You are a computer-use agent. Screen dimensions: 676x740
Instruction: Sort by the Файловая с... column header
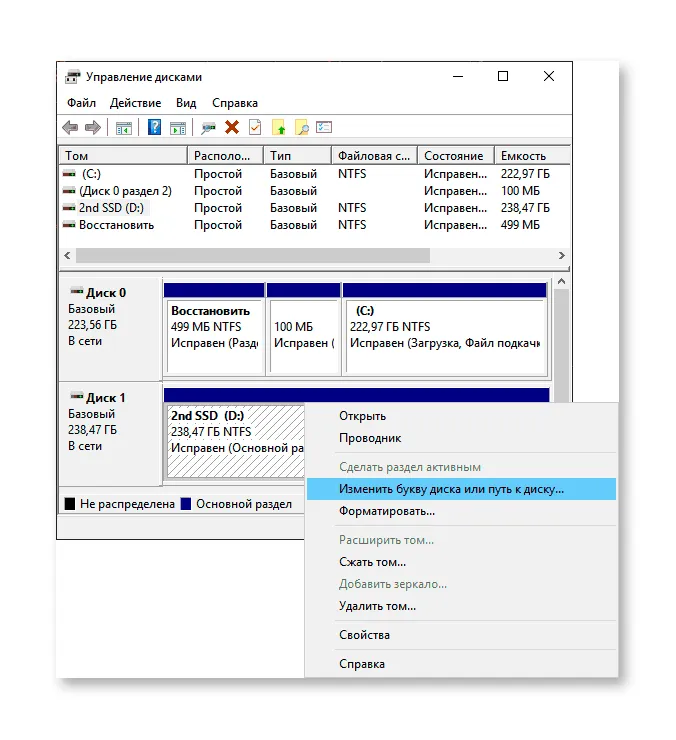point(375,155)
